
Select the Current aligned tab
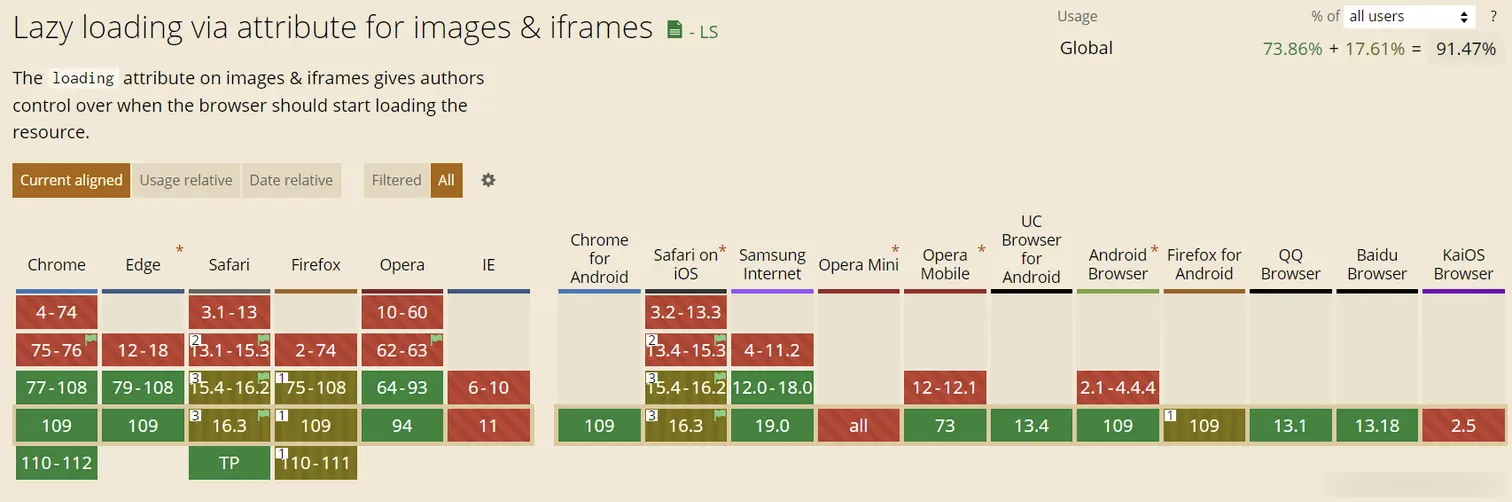(71, 180)
